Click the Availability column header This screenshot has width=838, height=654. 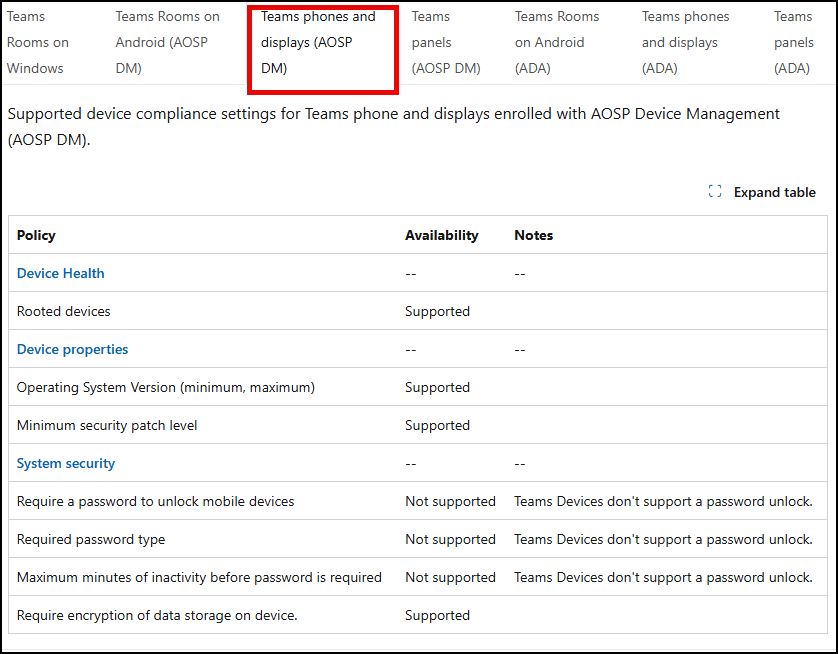coord(441,235)
